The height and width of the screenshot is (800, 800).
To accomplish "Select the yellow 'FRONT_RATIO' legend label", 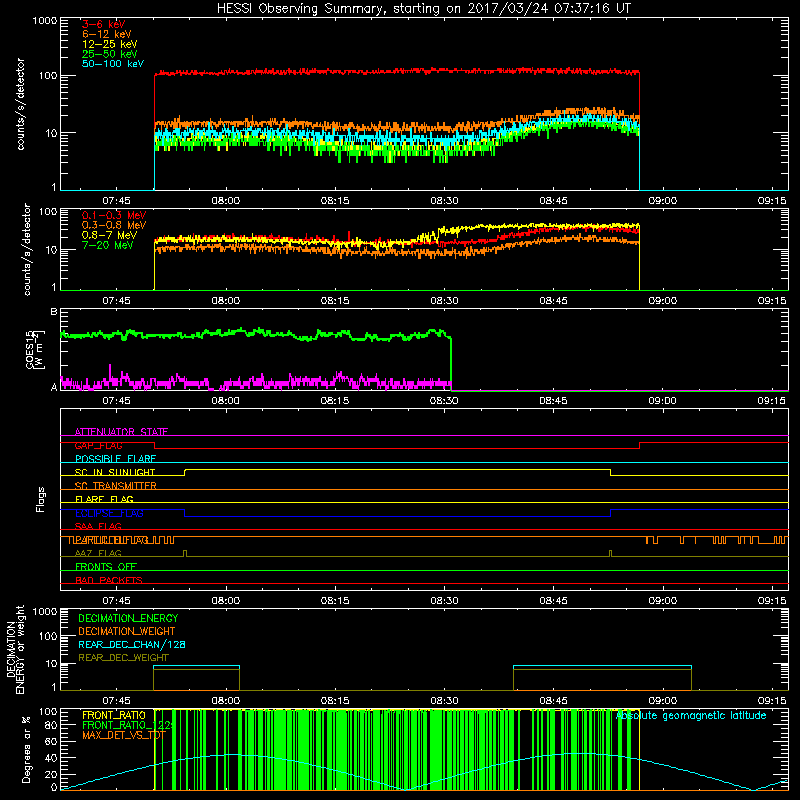I will [x=114, y=715].
